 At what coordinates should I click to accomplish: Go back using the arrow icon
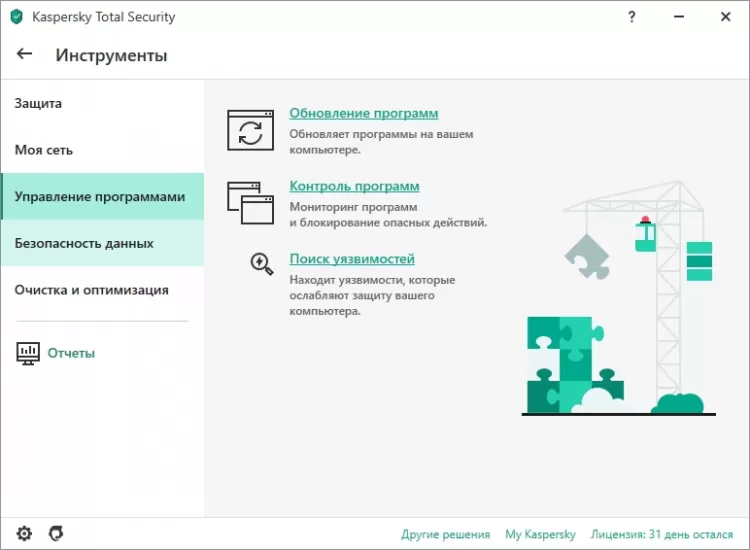(24, 54)
